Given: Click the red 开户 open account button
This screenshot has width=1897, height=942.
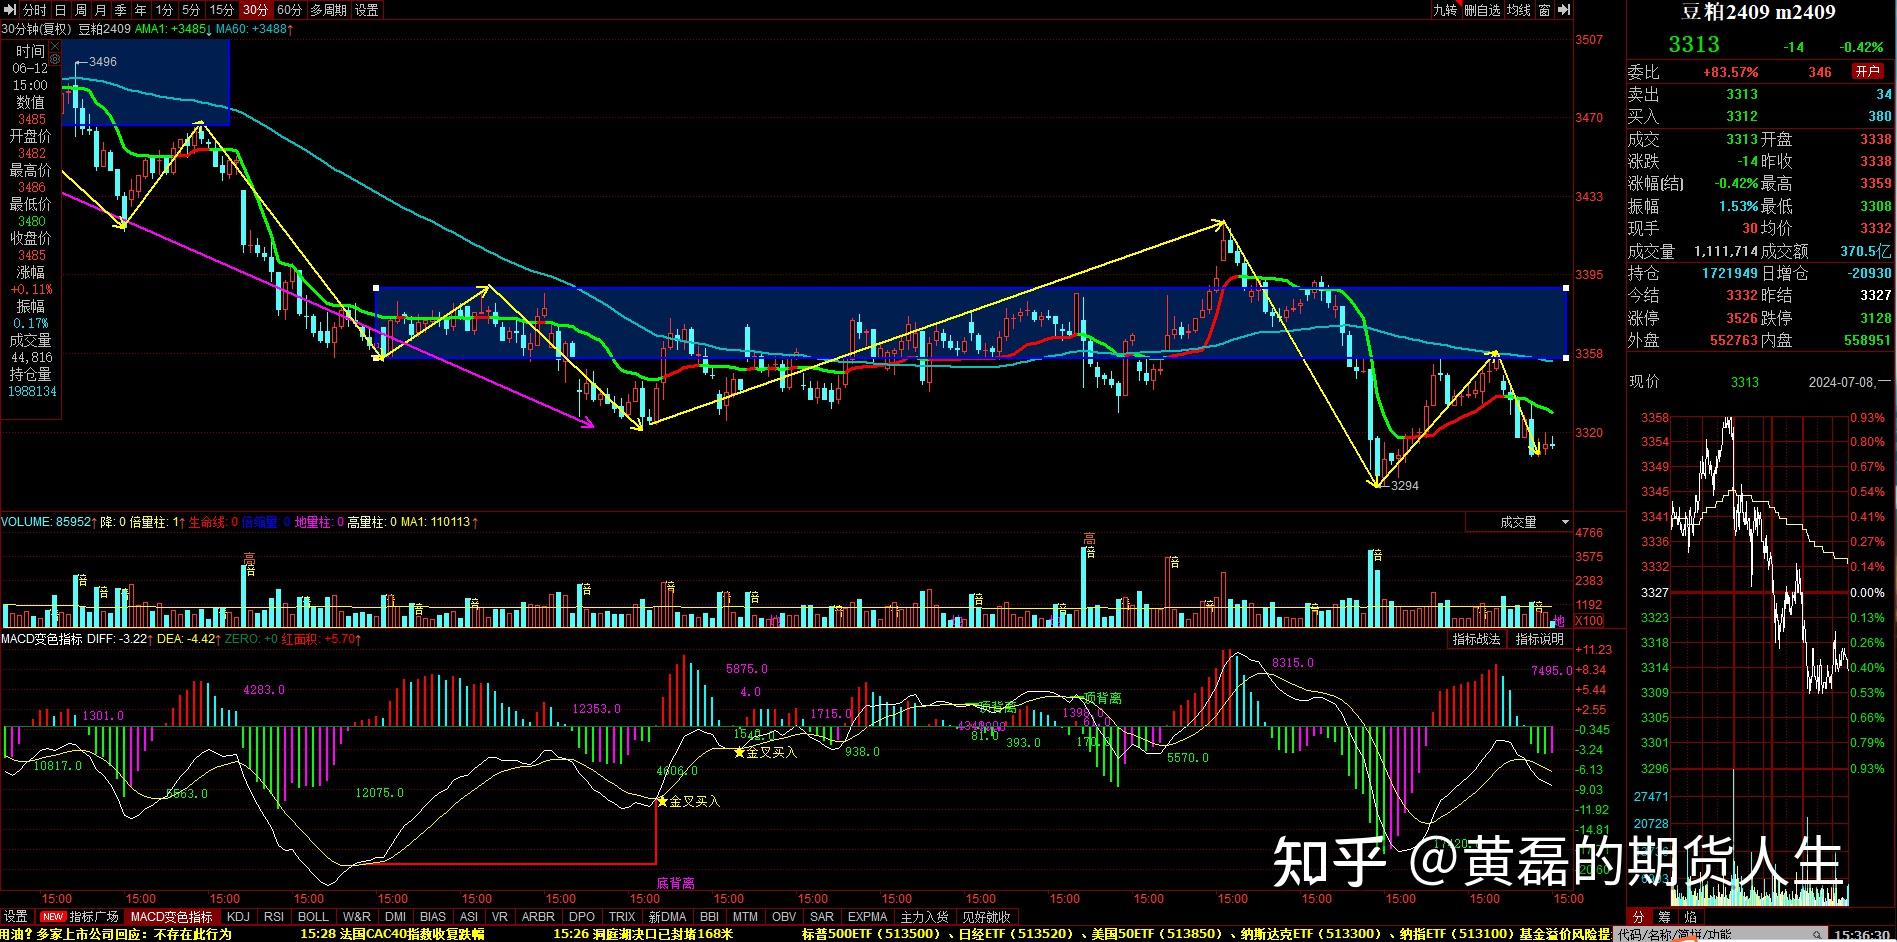Looking at the screenshot, I should [x=1867, y=71].
